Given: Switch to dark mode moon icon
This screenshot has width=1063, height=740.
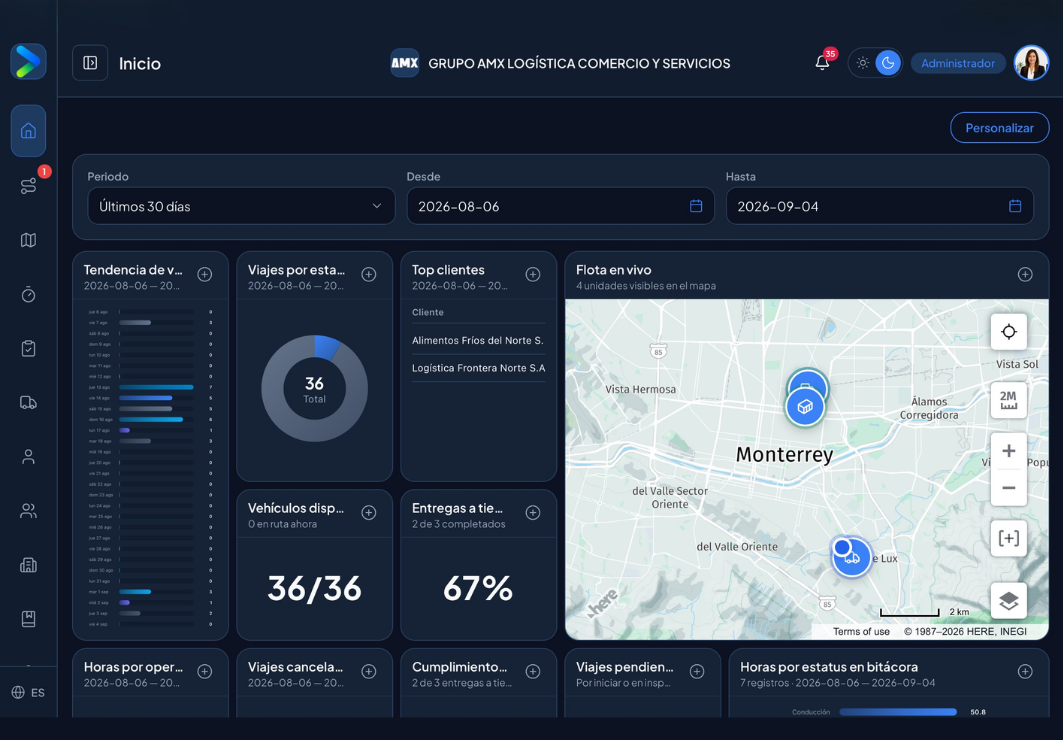Looking at the screenshot, I should 888,63.
